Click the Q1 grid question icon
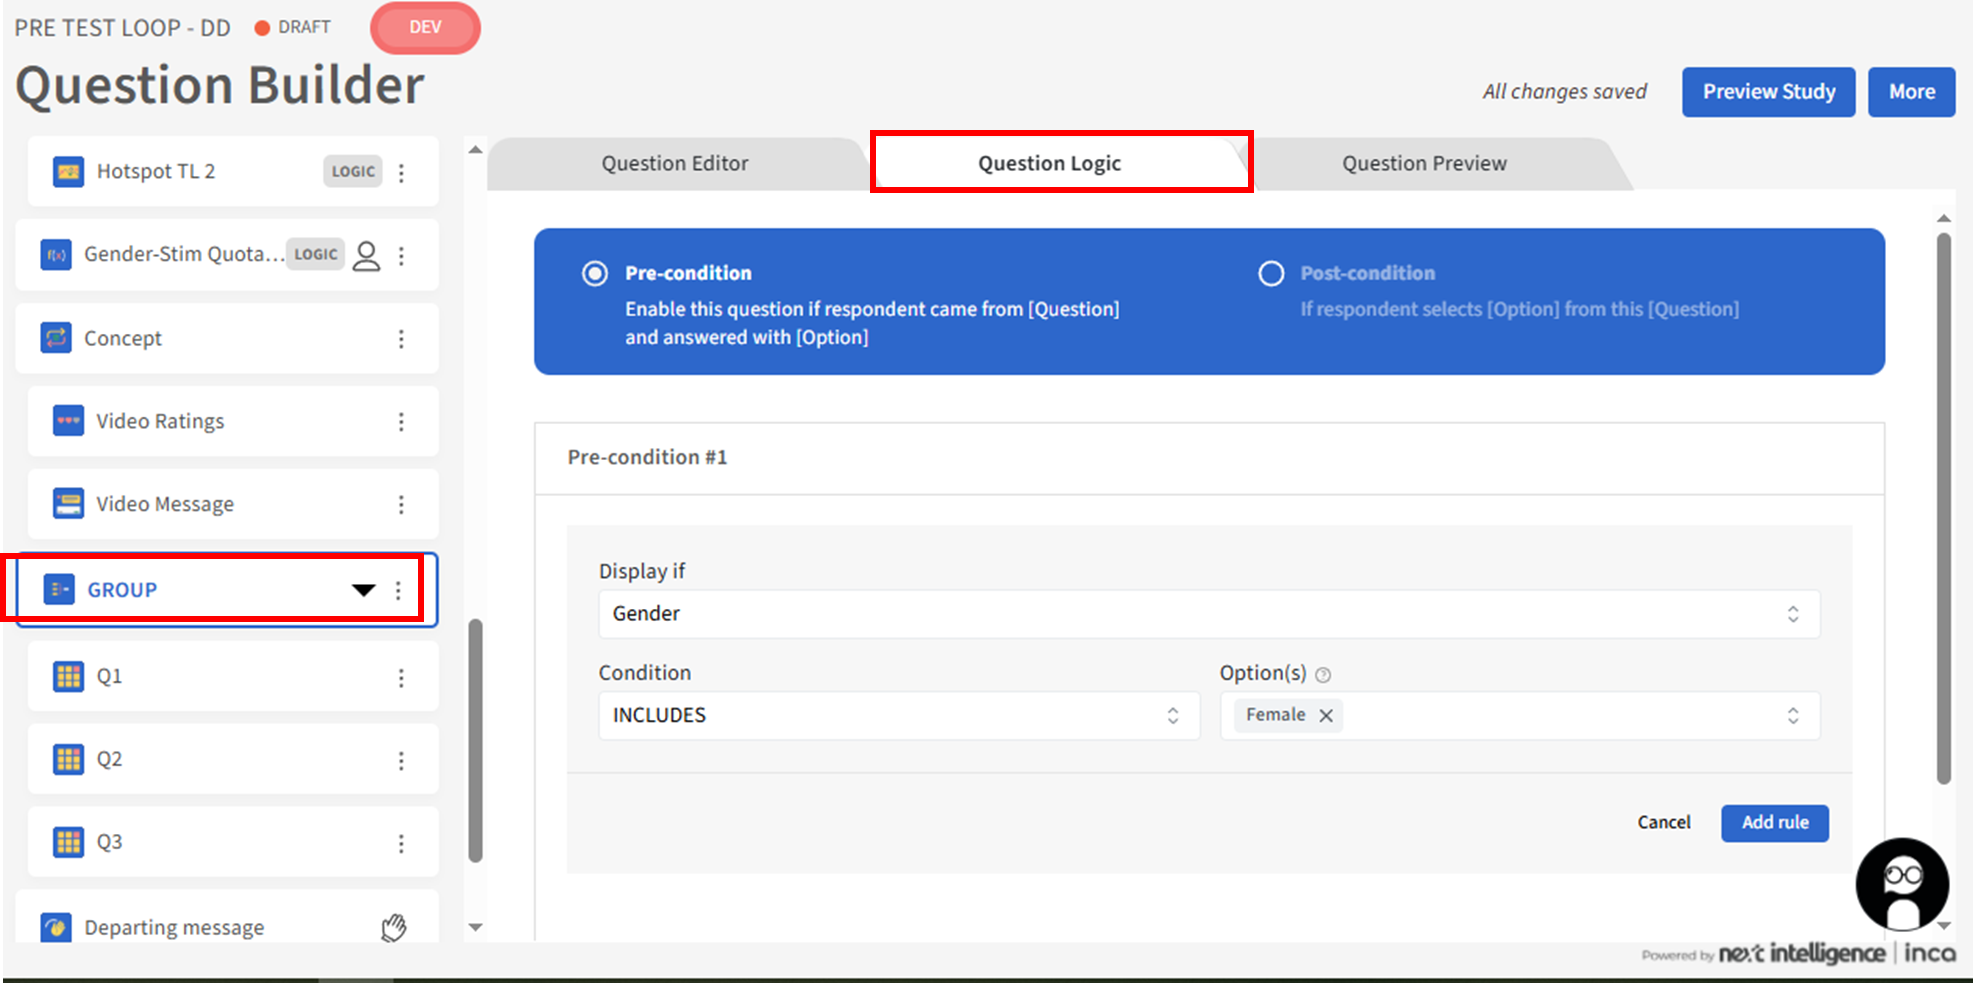 (x=68, y=676)
